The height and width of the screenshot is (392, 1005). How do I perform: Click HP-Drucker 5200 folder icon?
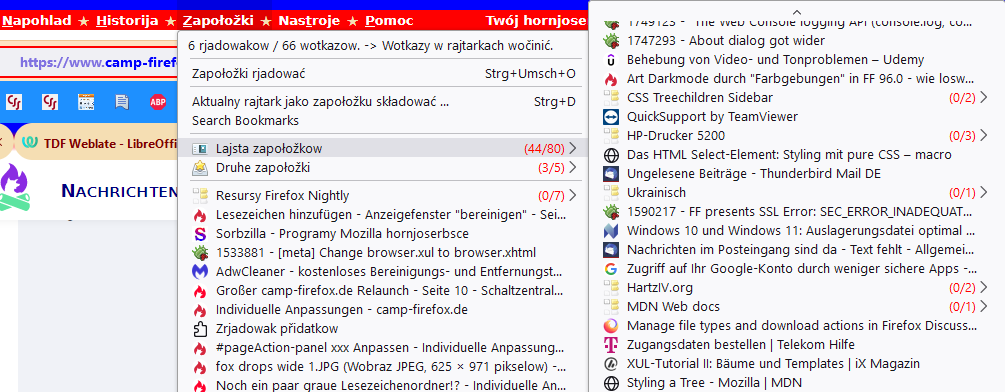pyautogui.click(x=611, y=136)
